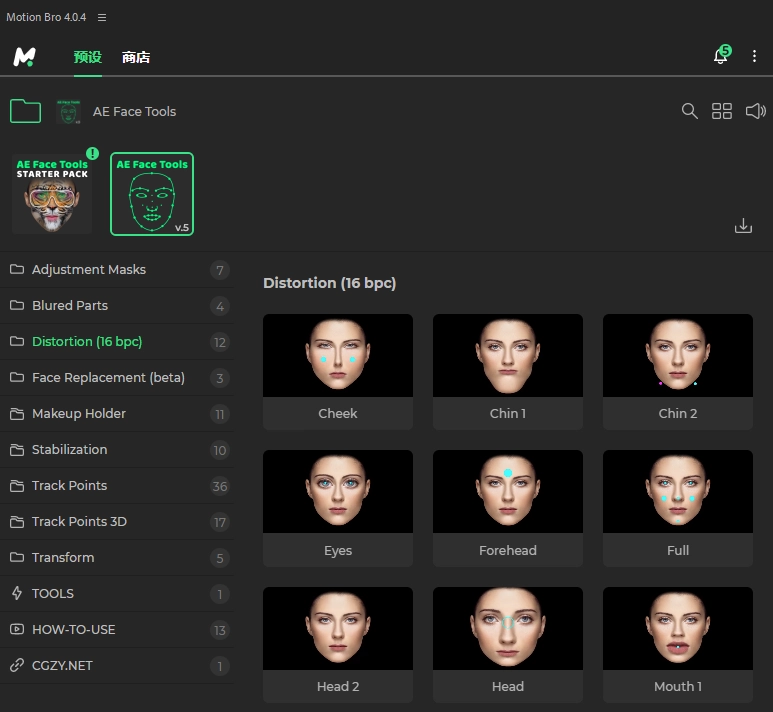Viewport: 773px width, 712px height.
Task: Click folder icon beside Transform
Action: [17, 557]
